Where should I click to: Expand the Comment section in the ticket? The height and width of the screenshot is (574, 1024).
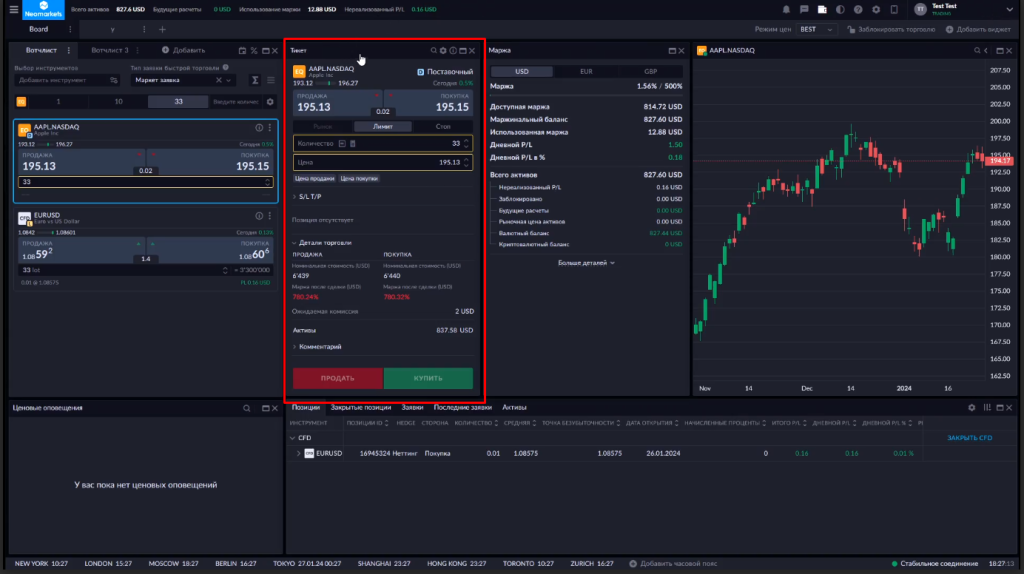point(317,347)
